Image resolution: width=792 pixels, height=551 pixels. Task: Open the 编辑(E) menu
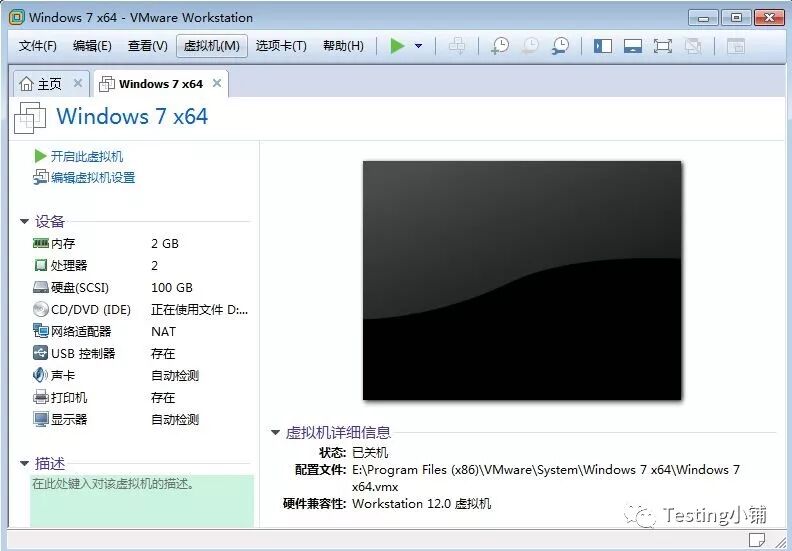coord(92,46)
